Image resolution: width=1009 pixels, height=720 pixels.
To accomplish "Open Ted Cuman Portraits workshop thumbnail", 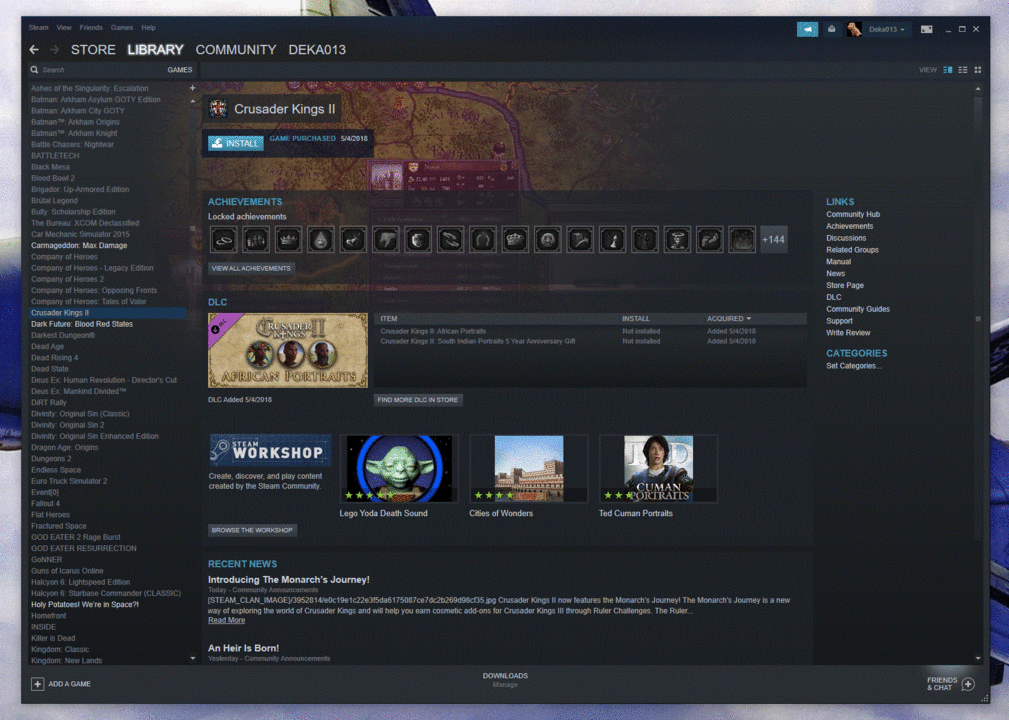I will pos(658,468).
